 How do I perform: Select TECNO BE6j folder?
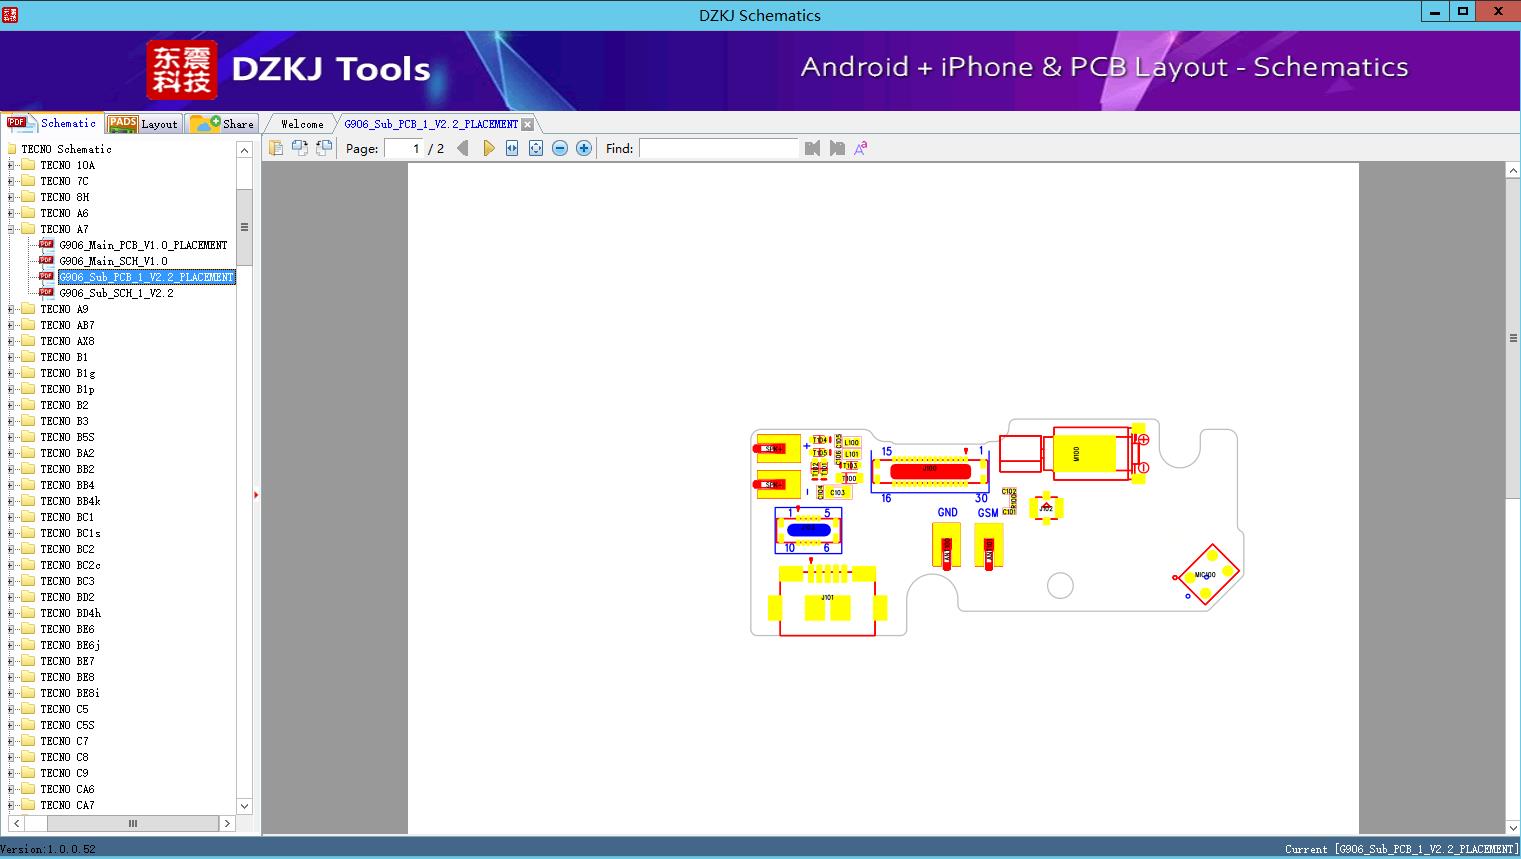coord(70,645)
